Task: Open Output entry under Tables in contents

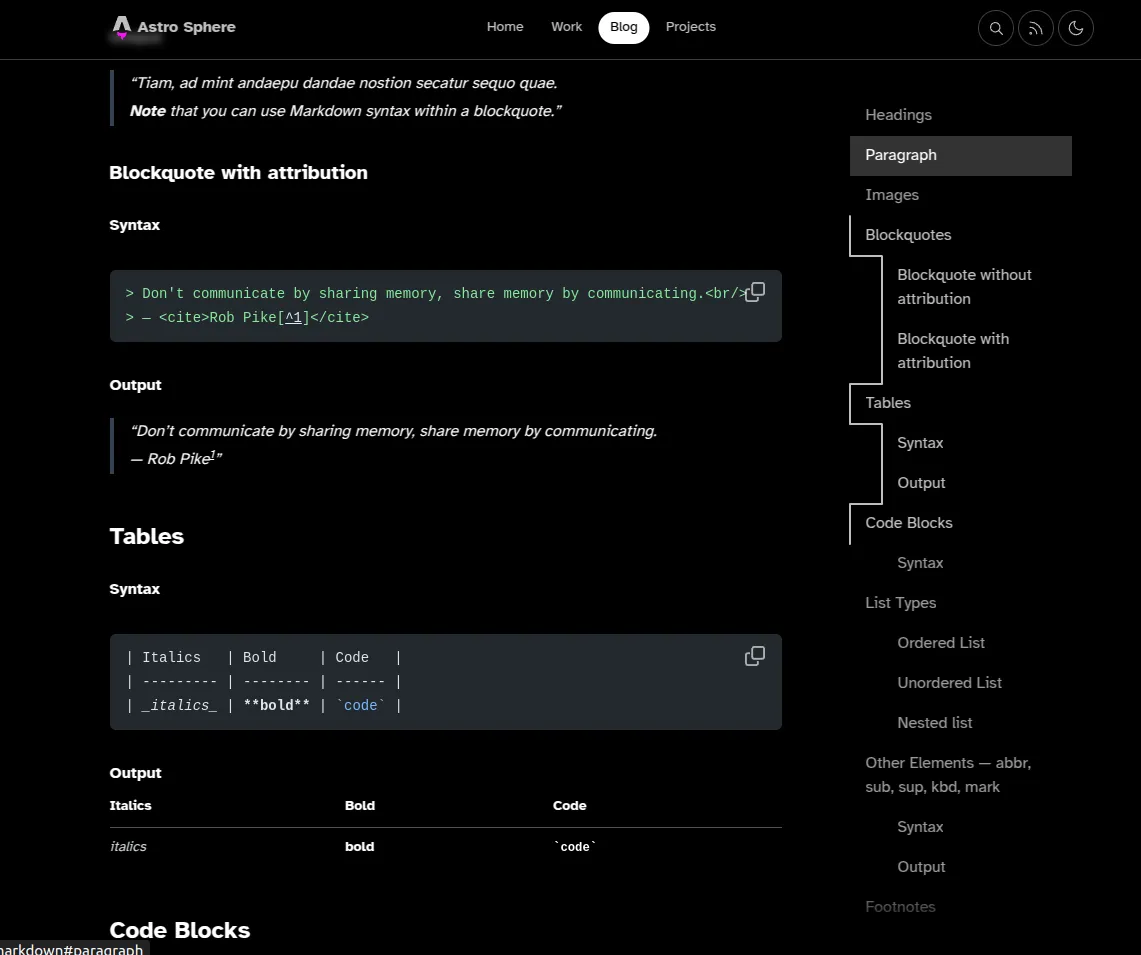Action: pos(921,483)
